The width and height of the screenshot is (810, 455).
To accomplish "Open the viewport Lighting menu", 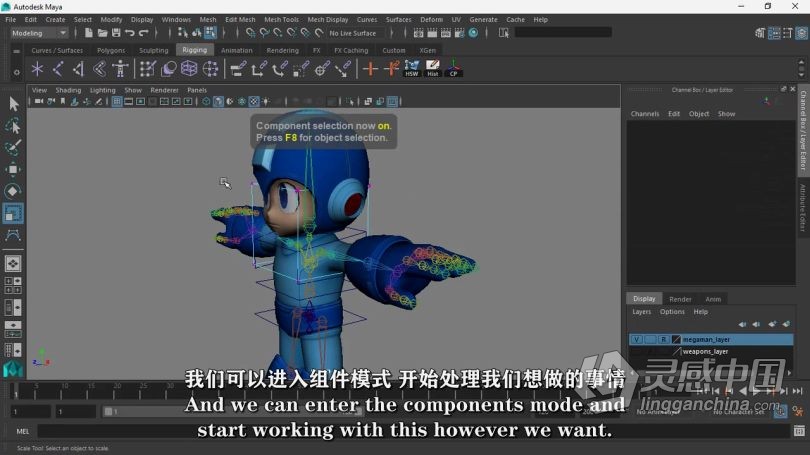I will pos(103,90).
